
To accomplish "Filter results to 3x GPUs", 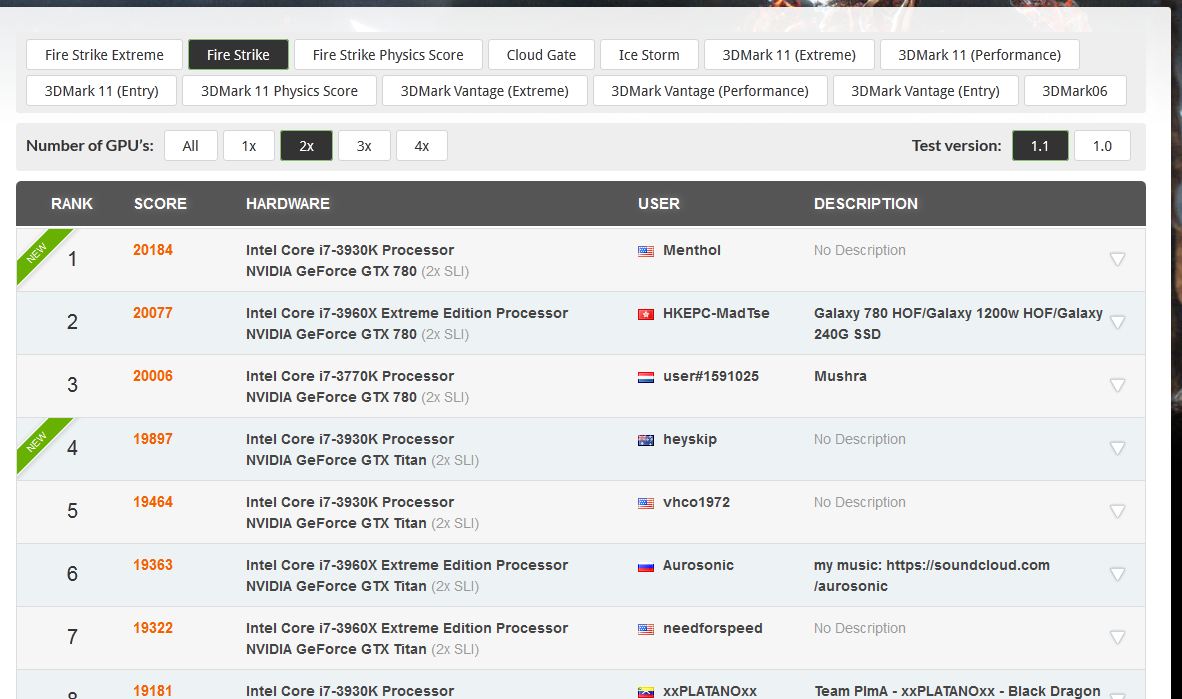I will [364, 146].
